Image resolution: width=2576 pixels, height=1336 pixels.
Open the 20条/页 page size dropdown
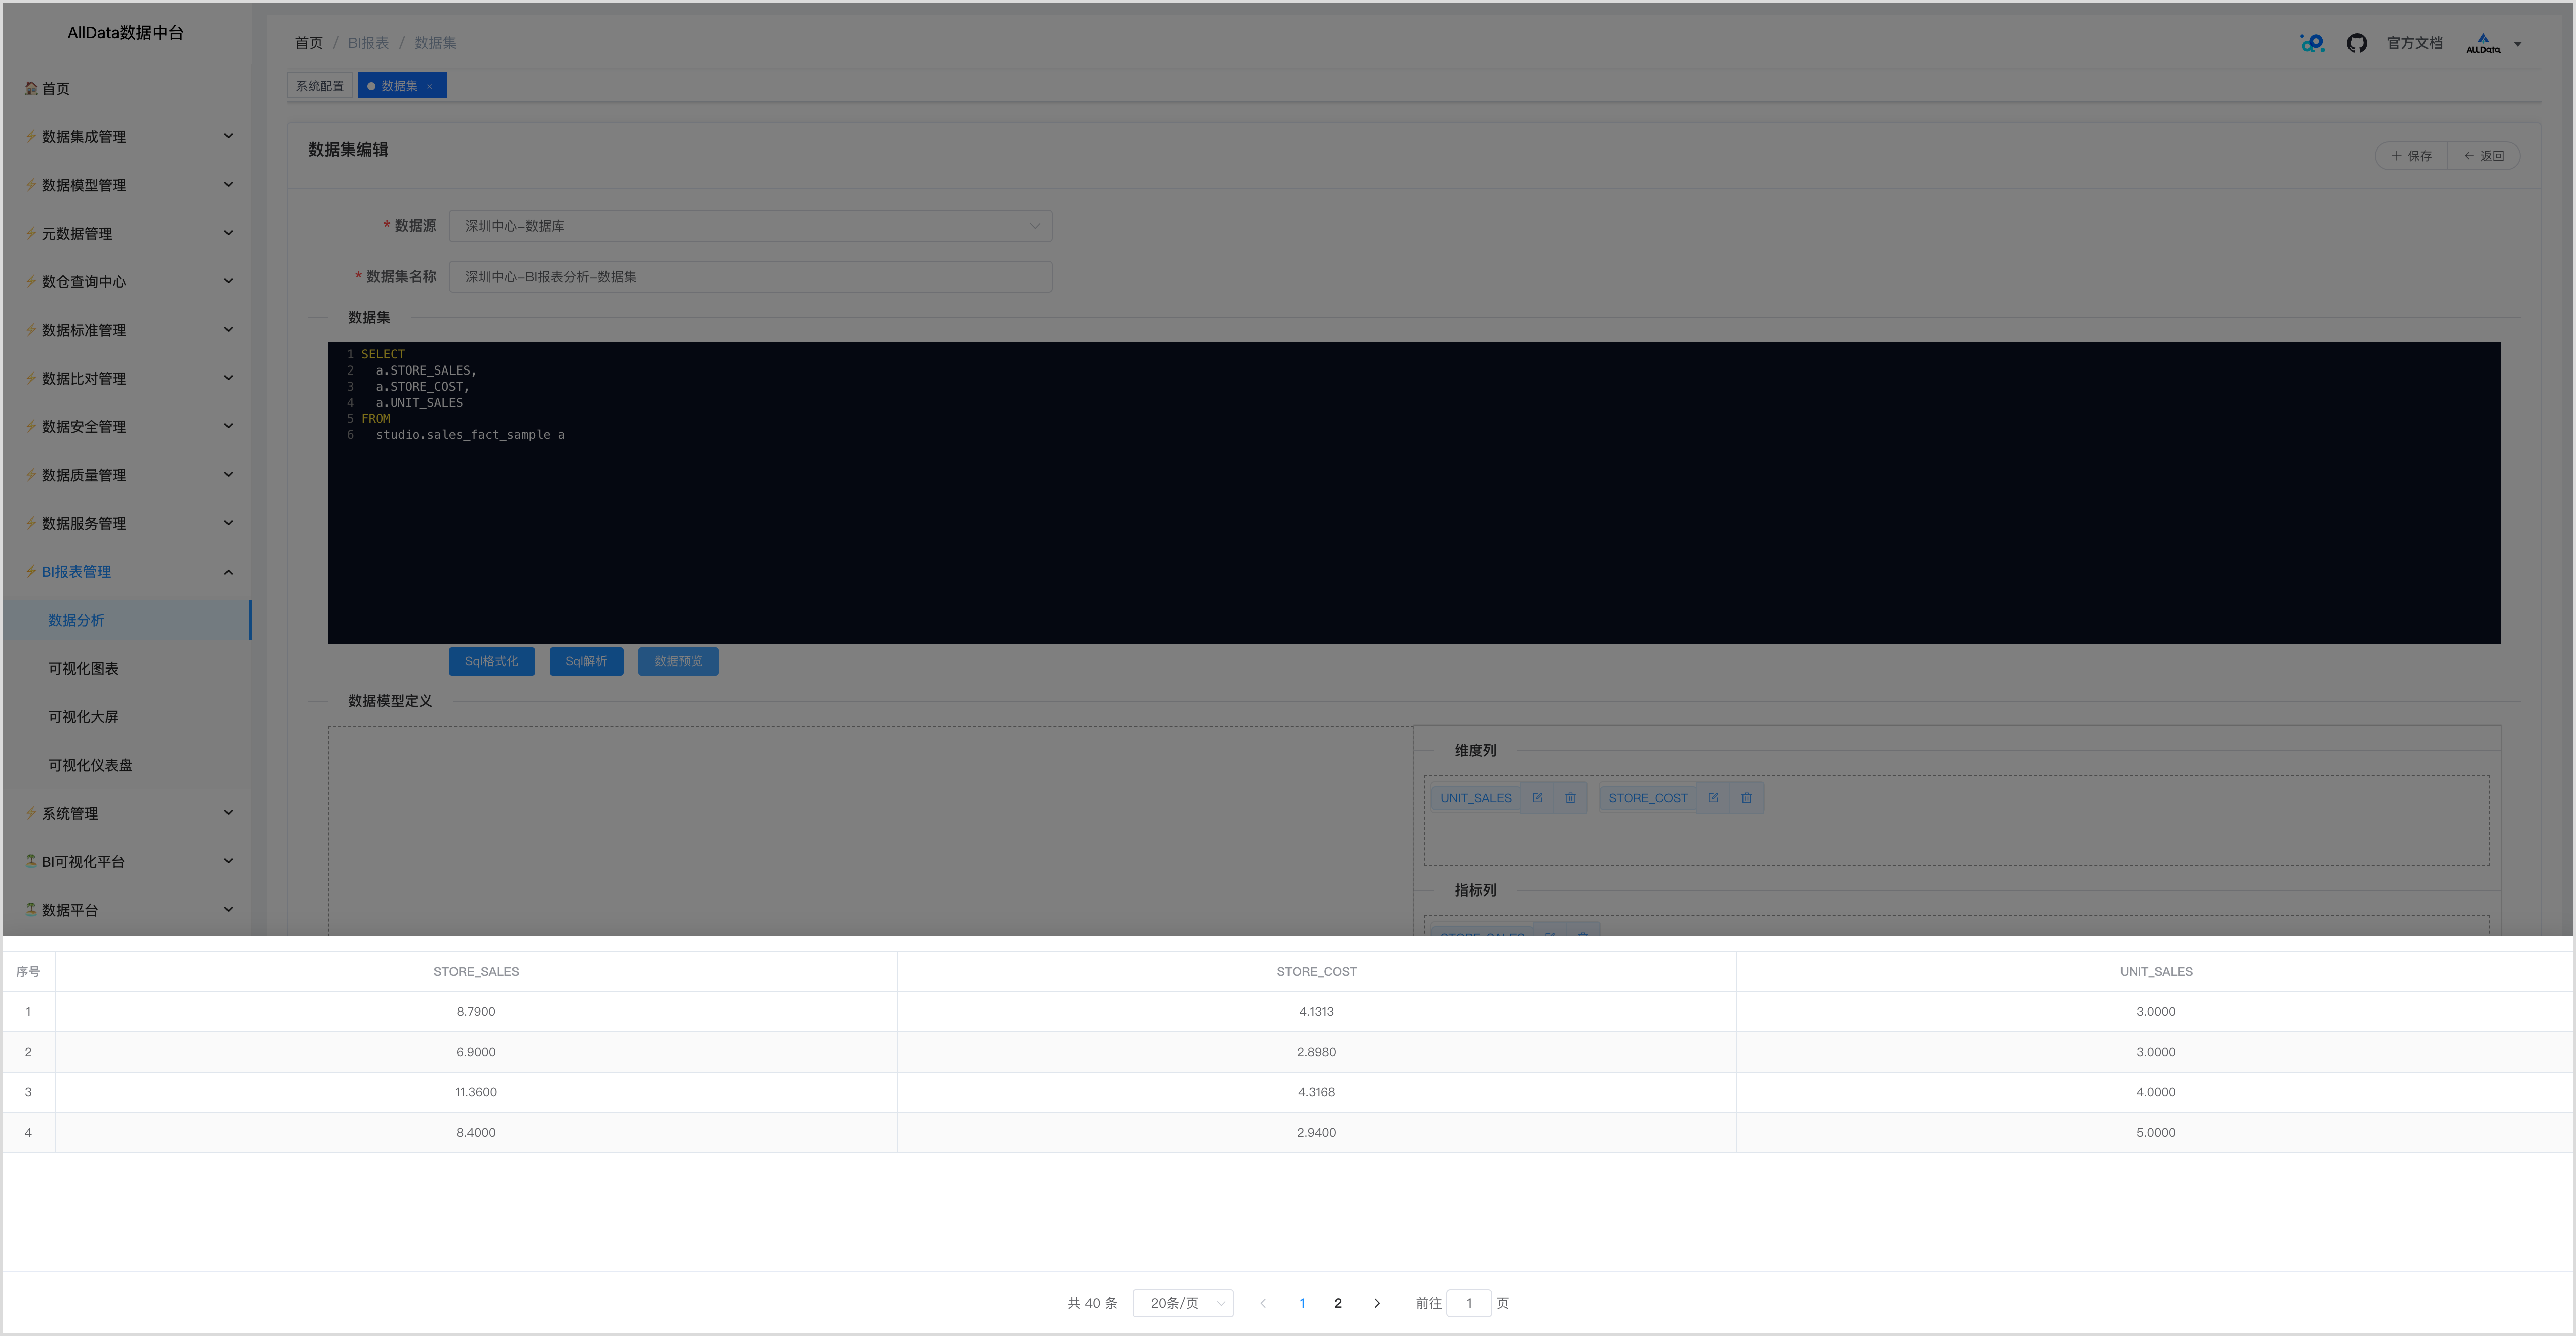pyautogui.click(x=1182, y=1303)
